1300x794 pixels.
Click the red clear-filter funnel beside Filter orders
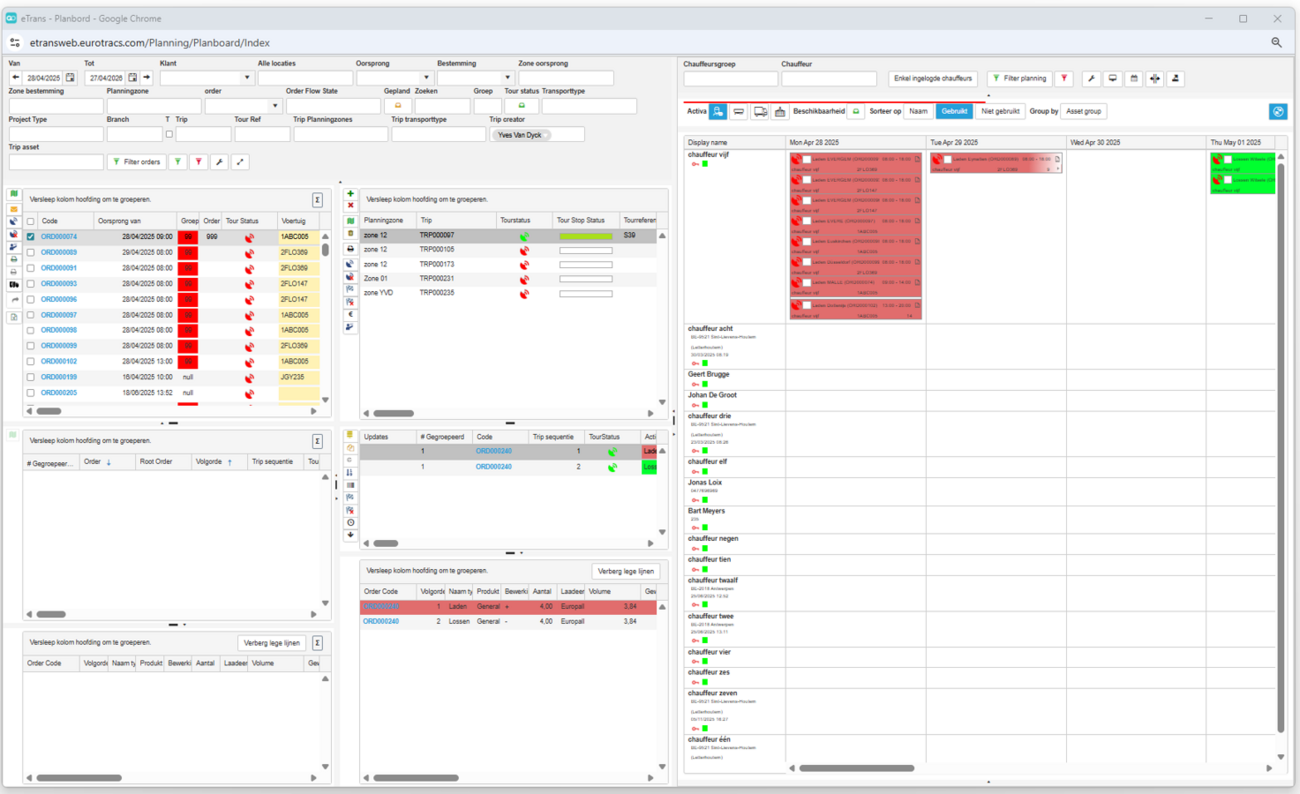pos(198,162)
